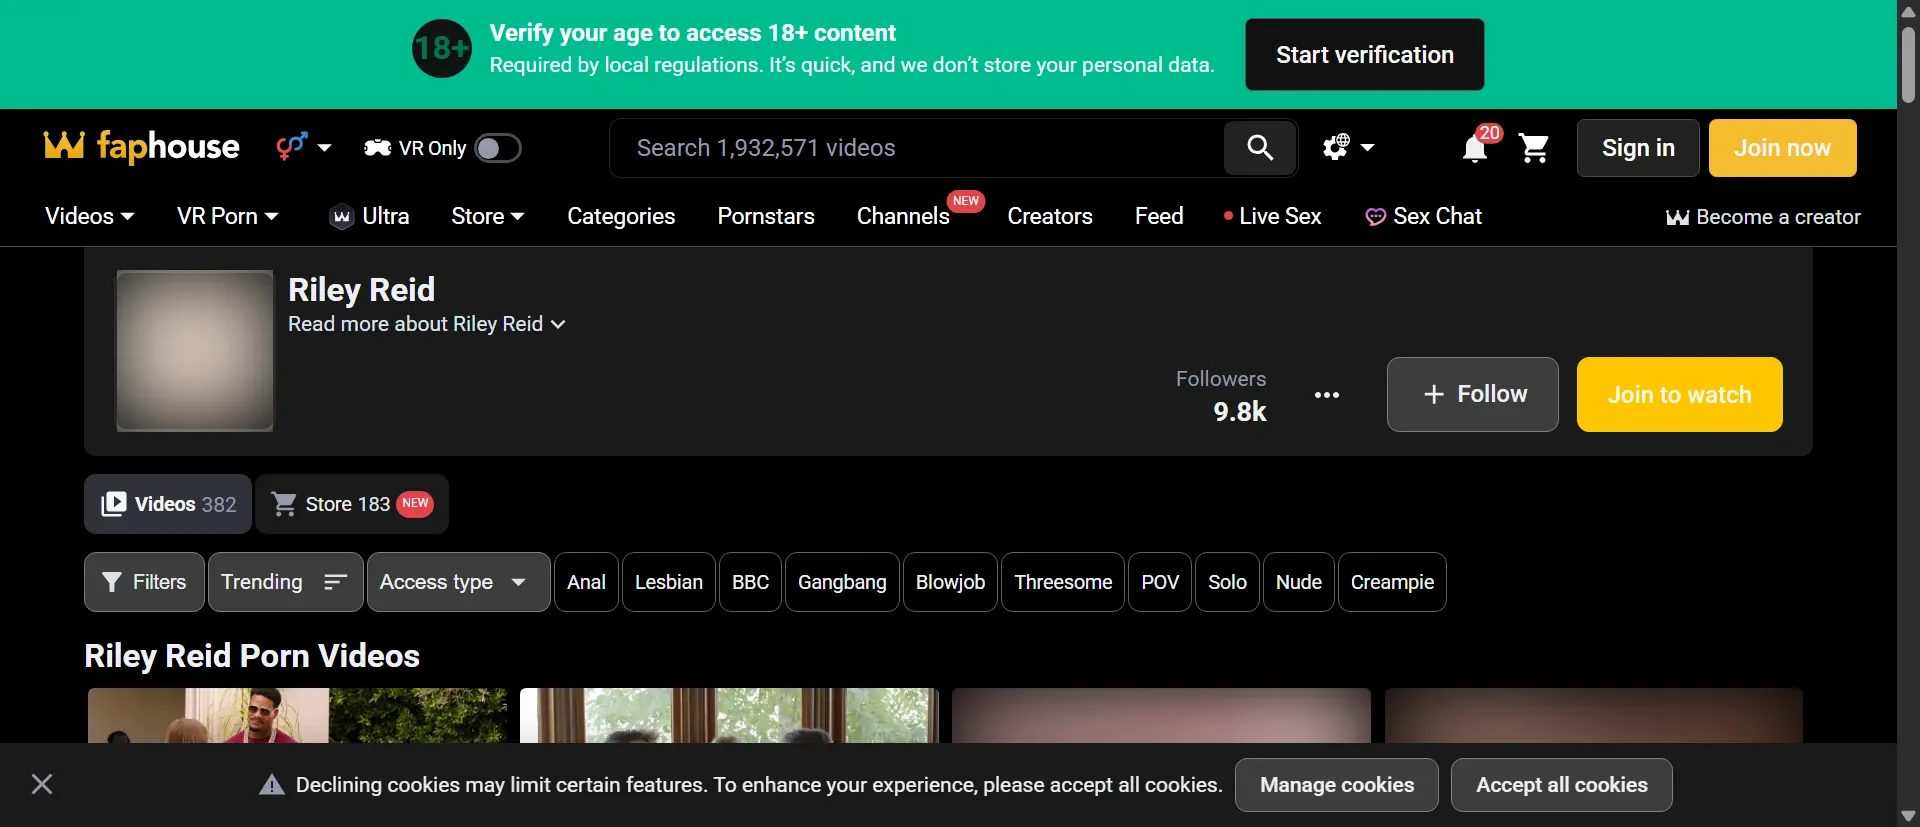Expand the VR Porn menu

click(x=227, y=216)
